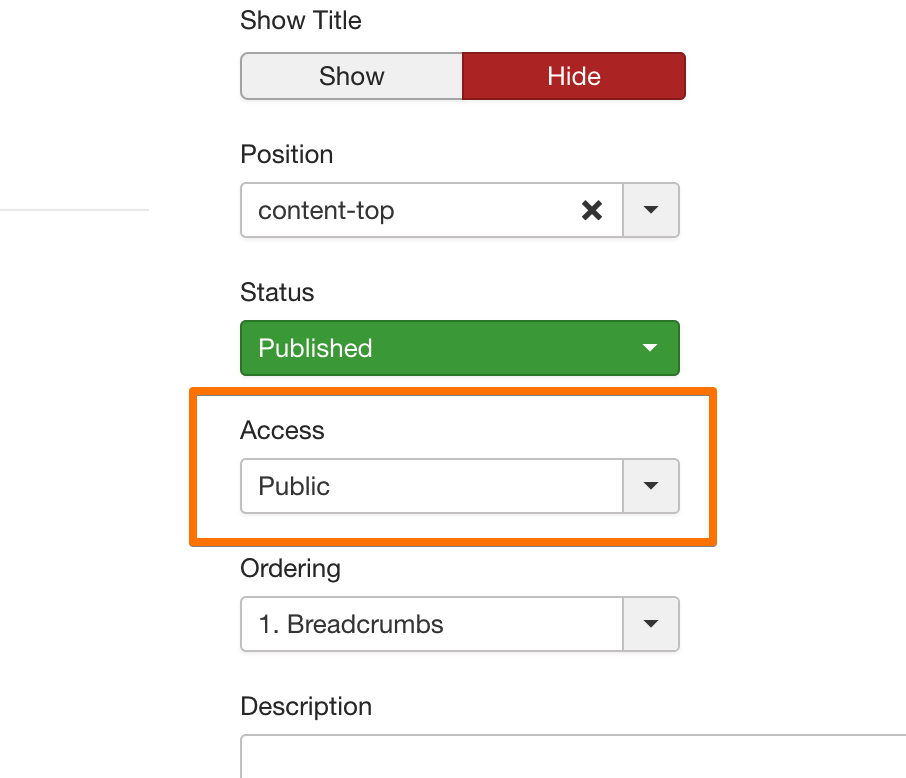The width and height of the screenshot is (906, 778).
Task: Click the Position field label
Action: (x=287, y=154)
